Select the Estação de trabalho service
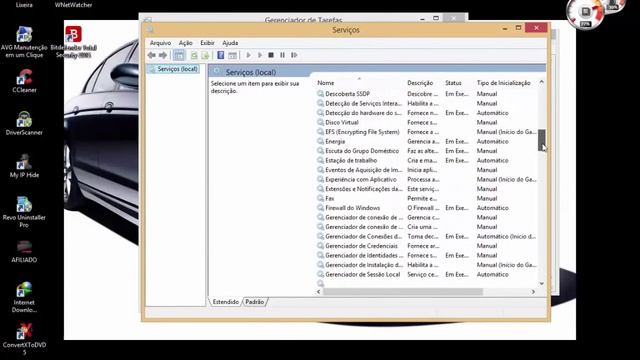The image size is (640, 360). 427,160
